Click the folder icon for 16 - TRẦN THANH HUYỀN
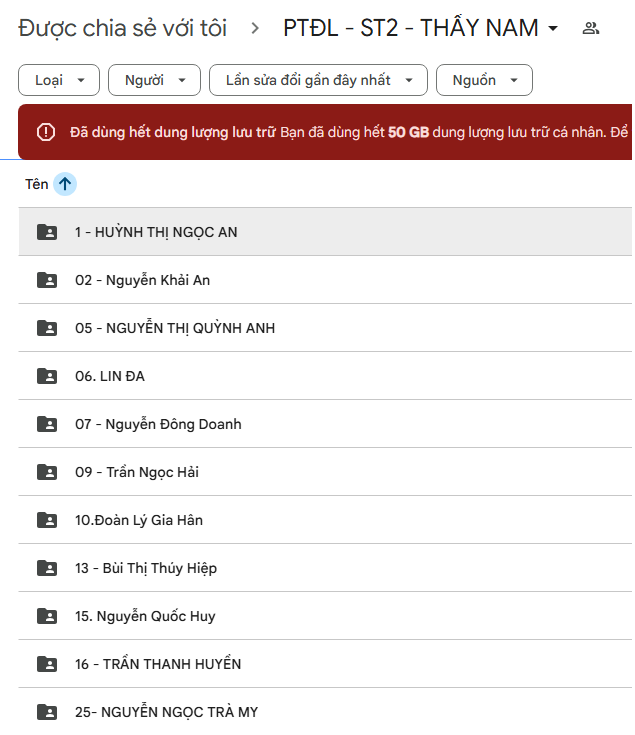Screen dimensions: 635x735 [47, 664]
